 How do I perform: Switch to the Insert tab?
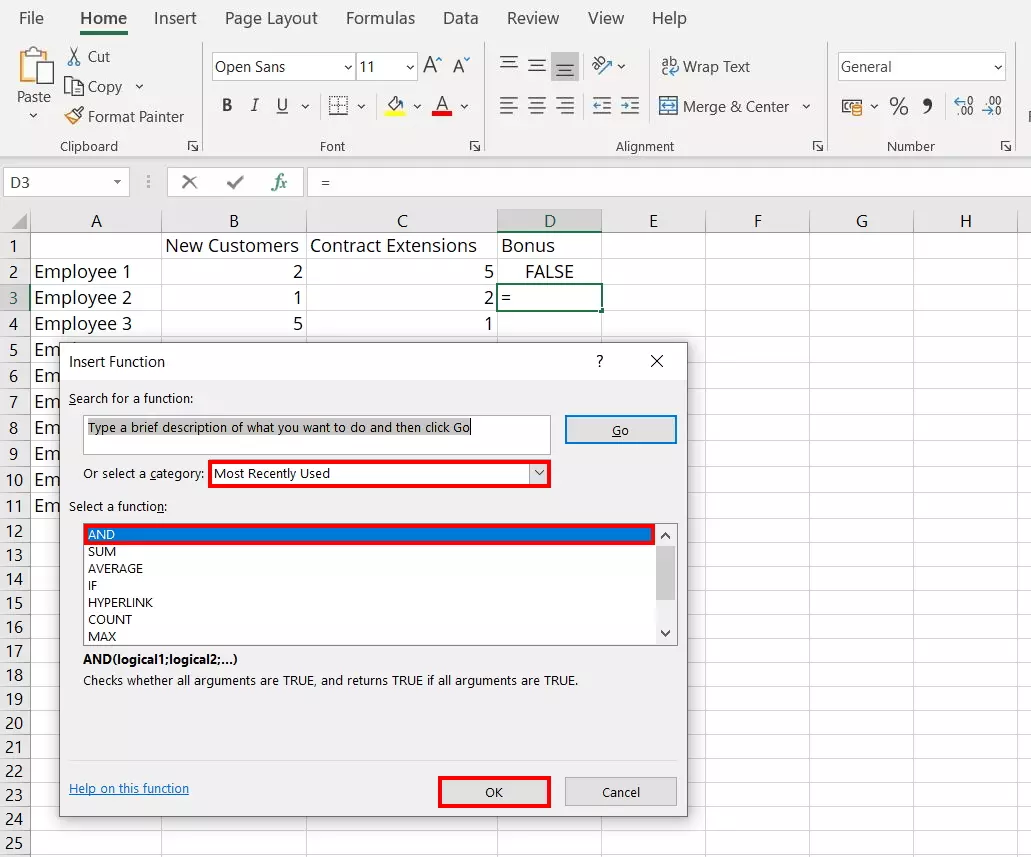tap(175, 18)
